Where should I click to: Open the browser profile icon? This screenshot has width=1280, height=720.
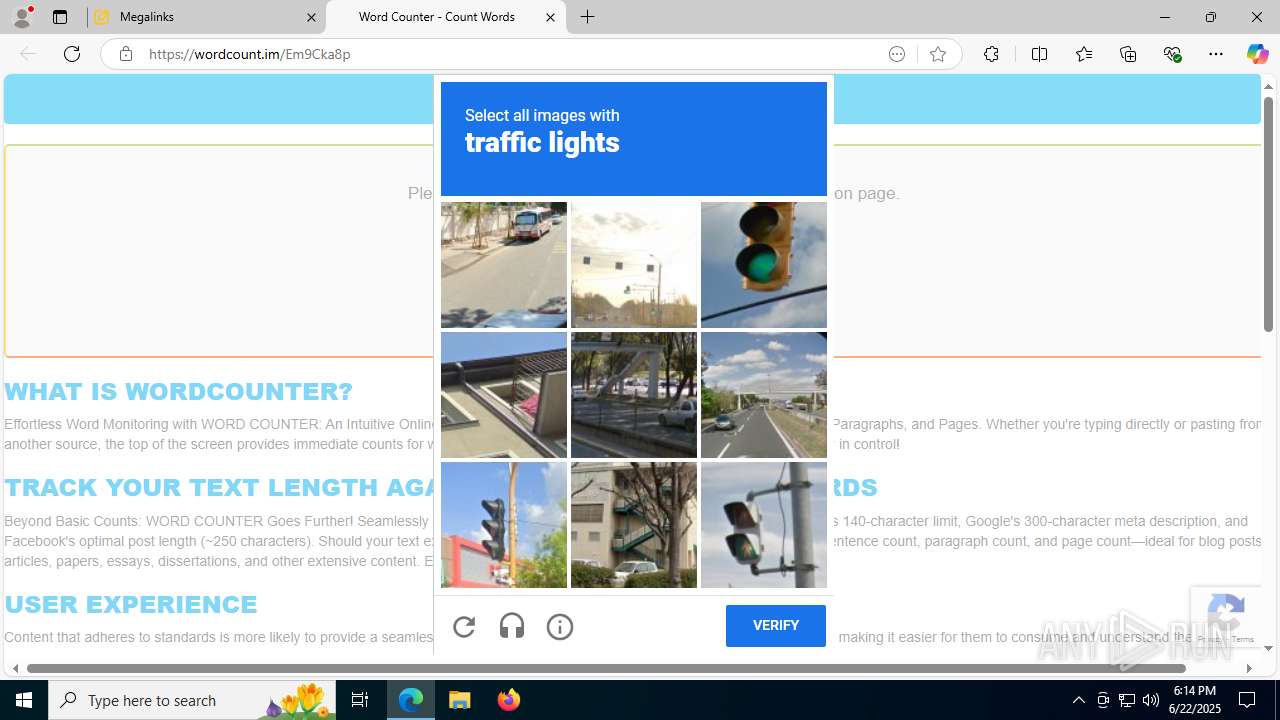coord(22,17)
